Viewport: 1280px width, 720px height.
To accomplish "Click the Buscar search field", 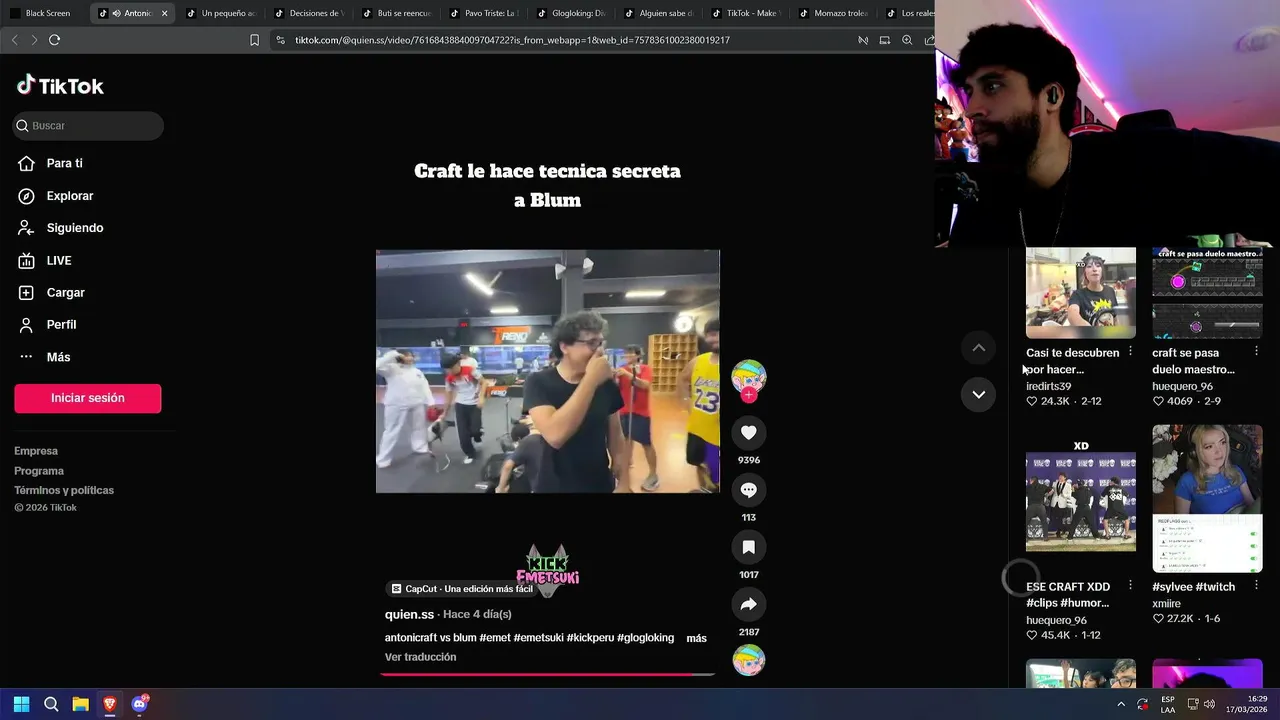I will (88, 126).
